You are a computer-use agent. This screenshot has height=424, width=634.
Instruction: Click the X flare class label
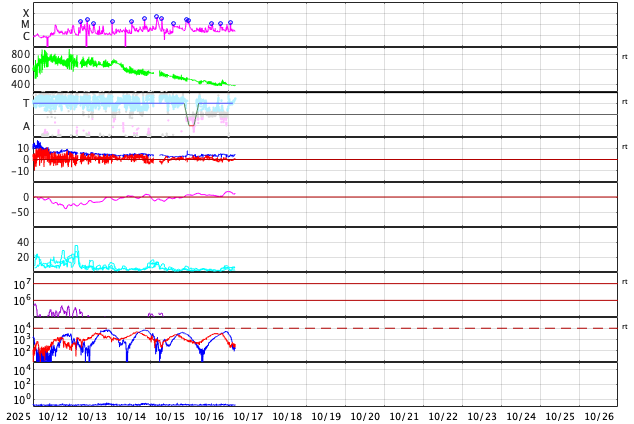click(x=26, y=13)
